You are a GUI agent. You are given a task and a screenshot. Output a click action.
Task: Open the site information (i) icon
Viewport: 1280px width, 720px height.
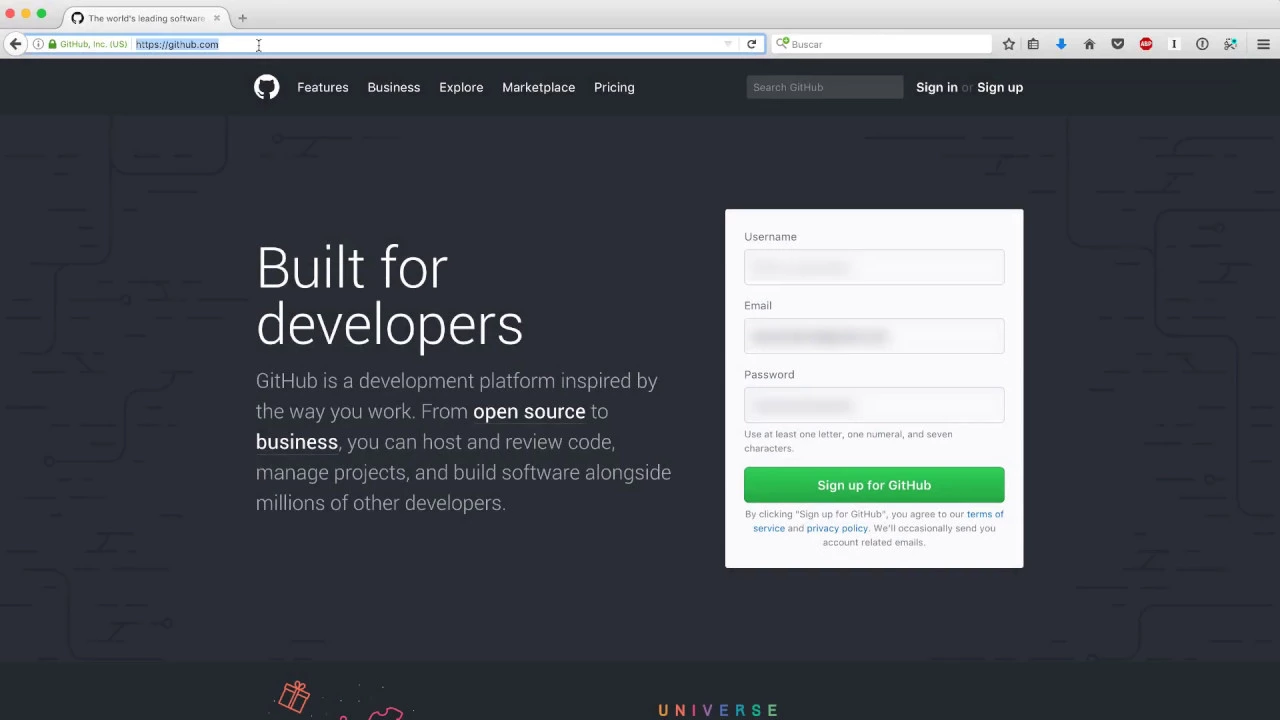click(x=38, y=44)
